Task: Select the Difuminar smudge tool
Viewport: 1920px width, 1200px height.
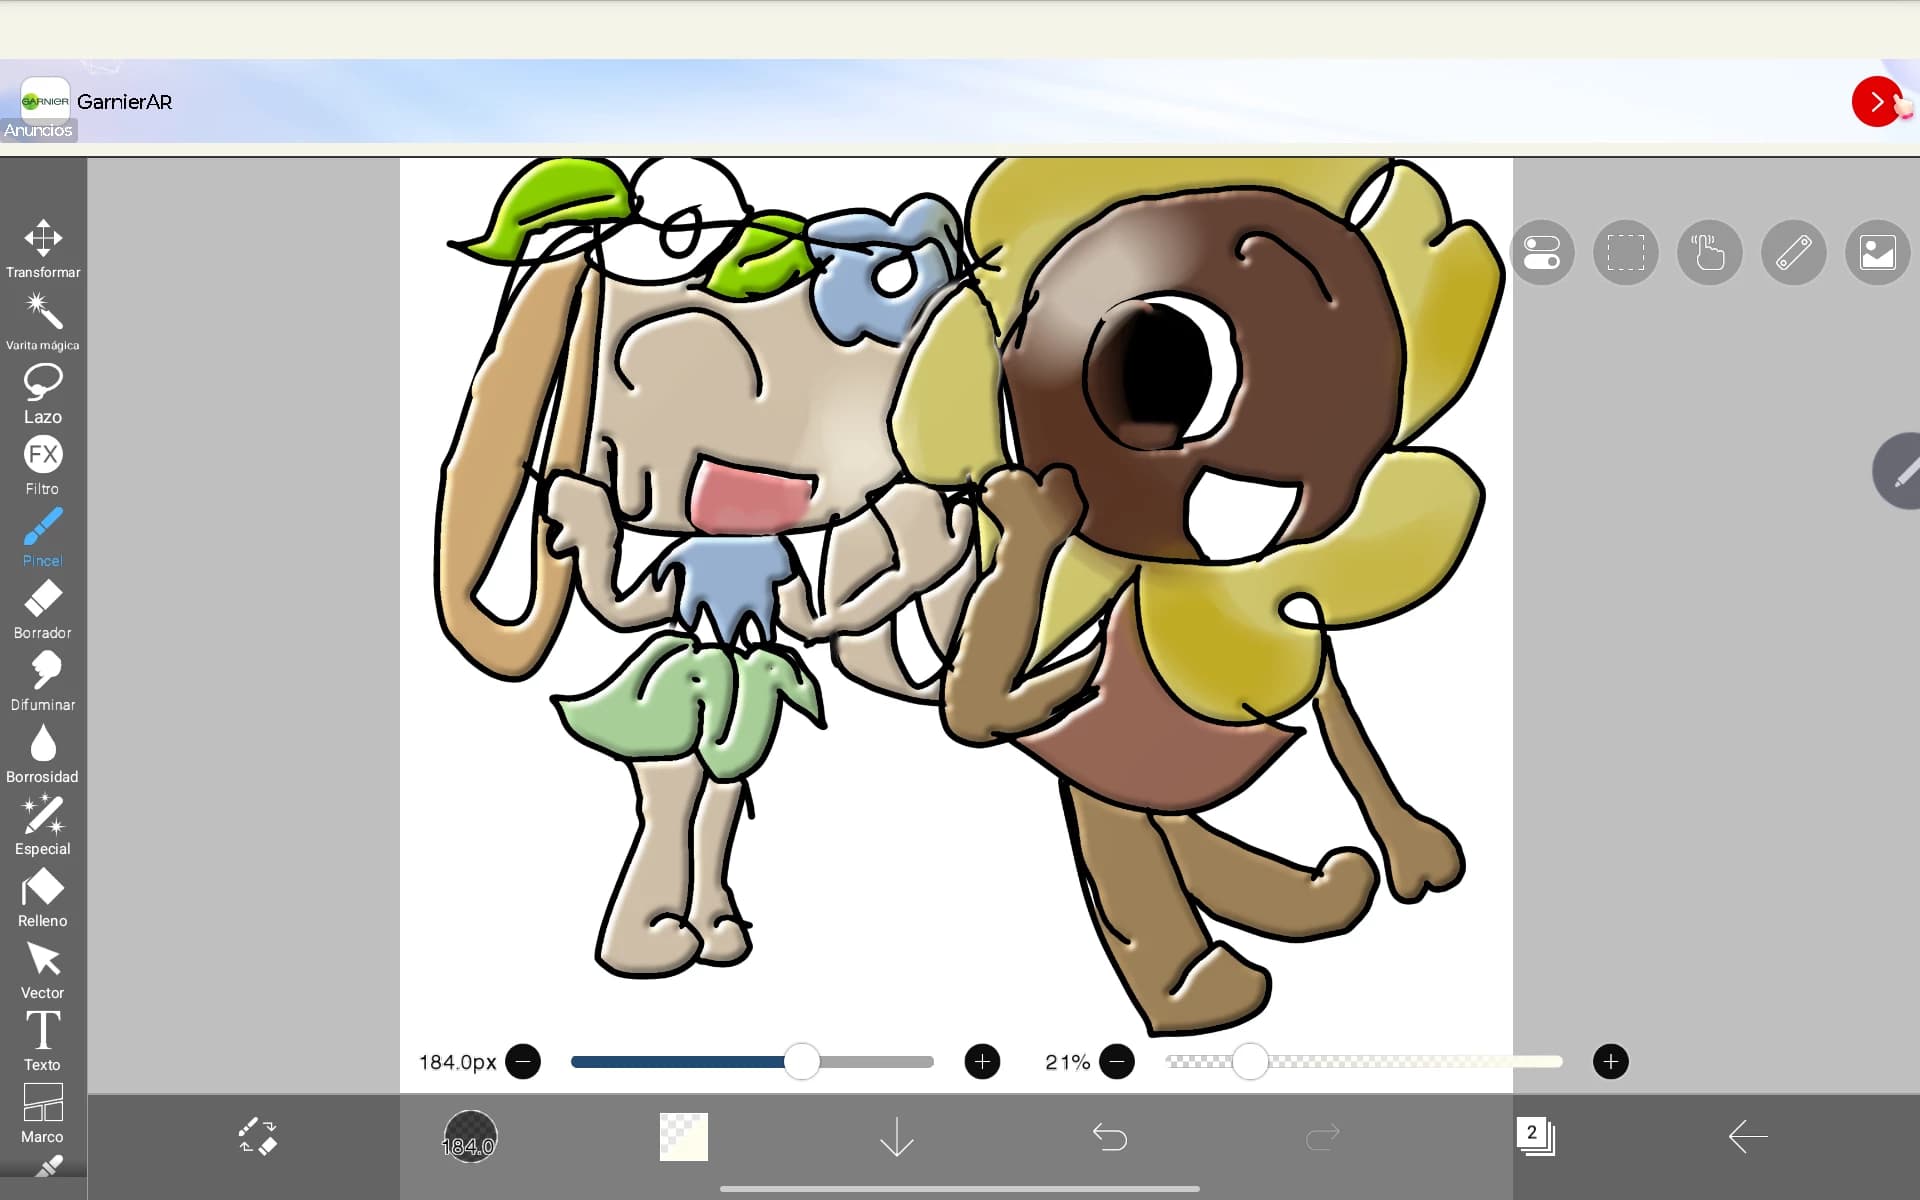Action: 43,682
